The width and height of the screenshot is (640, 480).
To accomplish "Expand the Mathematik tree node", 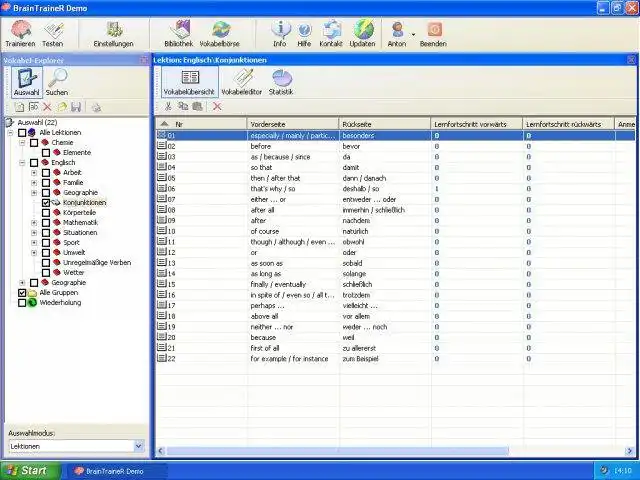I will pos(34,223).
